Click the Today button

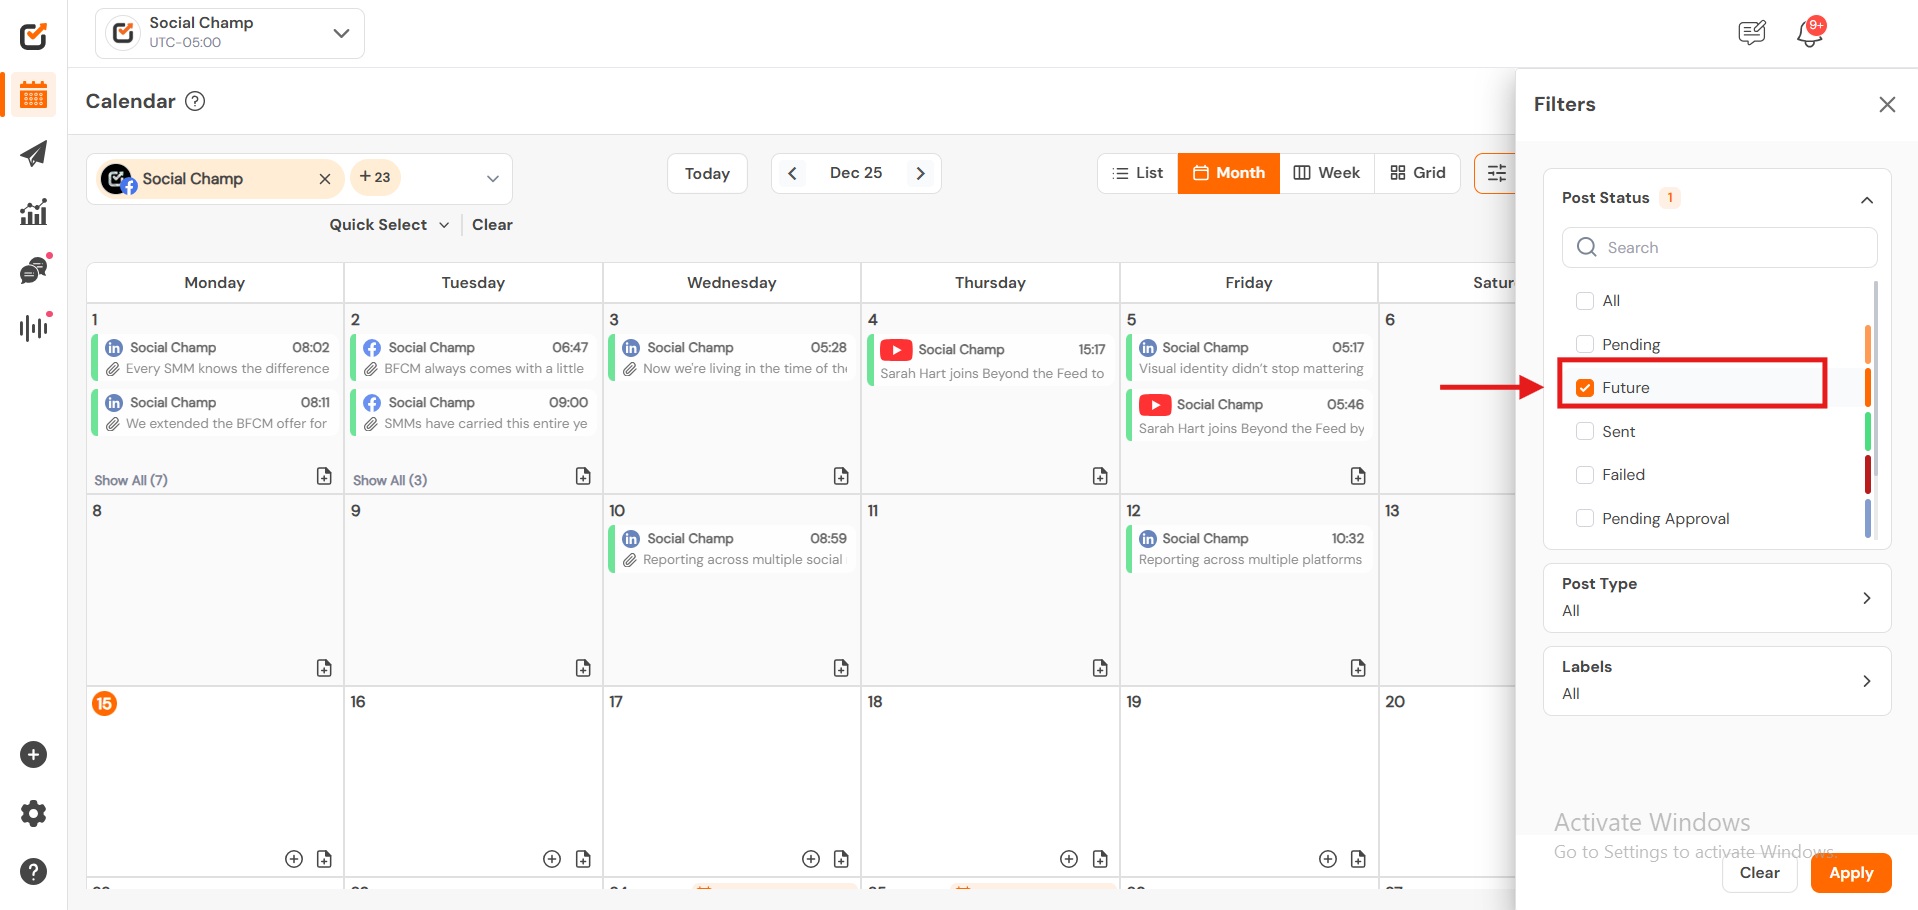[707, 174]
